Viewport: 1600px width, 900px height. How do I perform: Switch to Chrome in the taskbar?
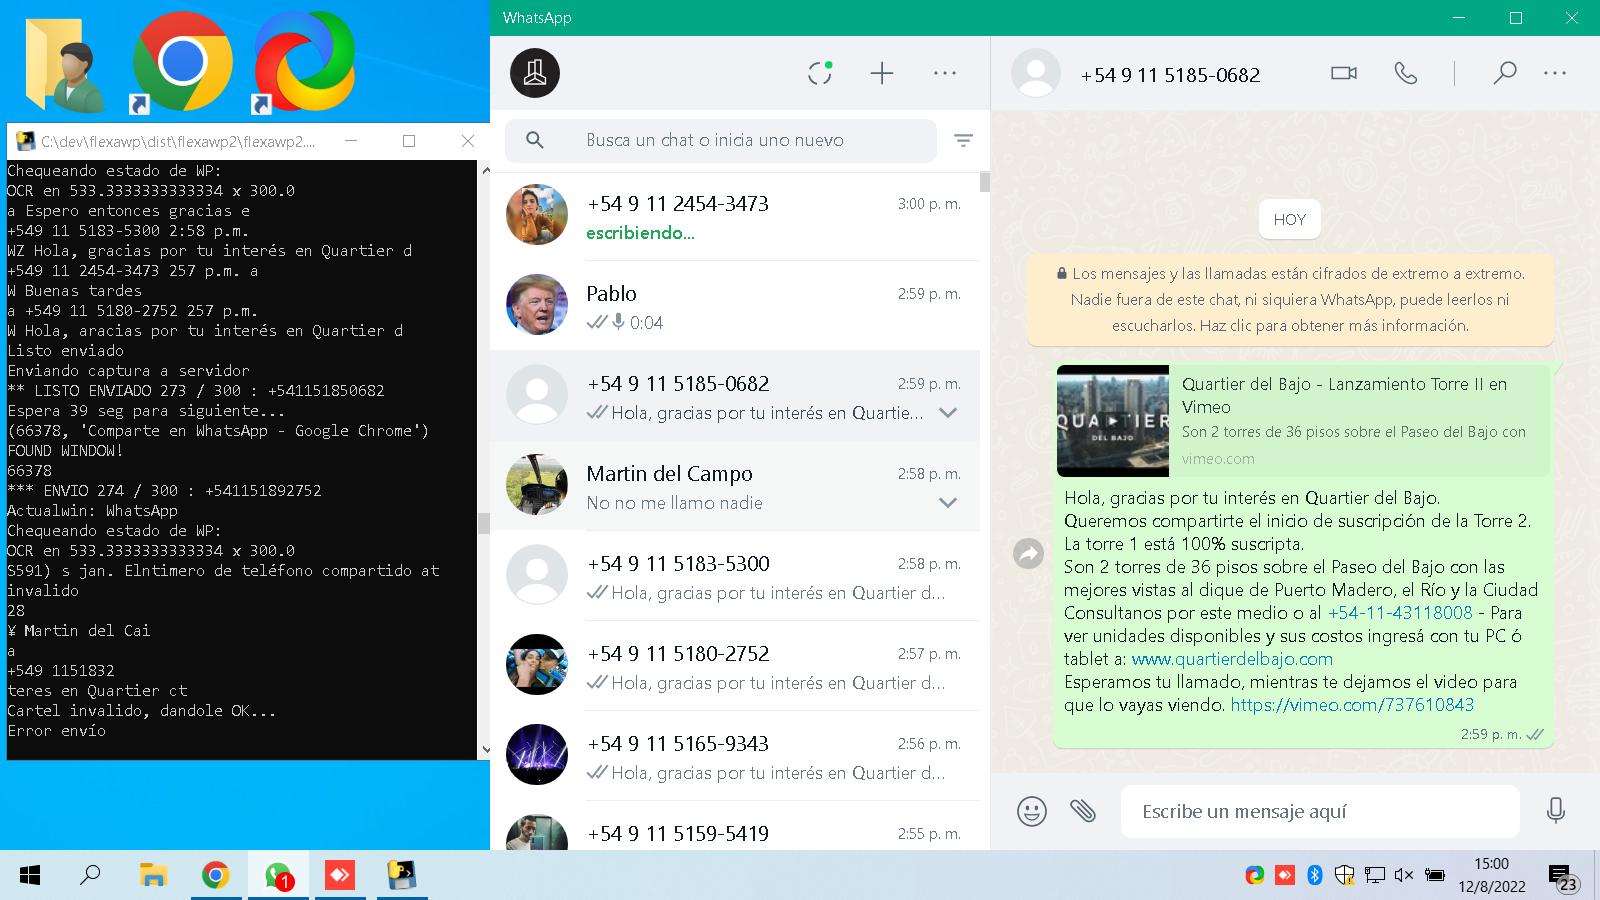[215, 876]
